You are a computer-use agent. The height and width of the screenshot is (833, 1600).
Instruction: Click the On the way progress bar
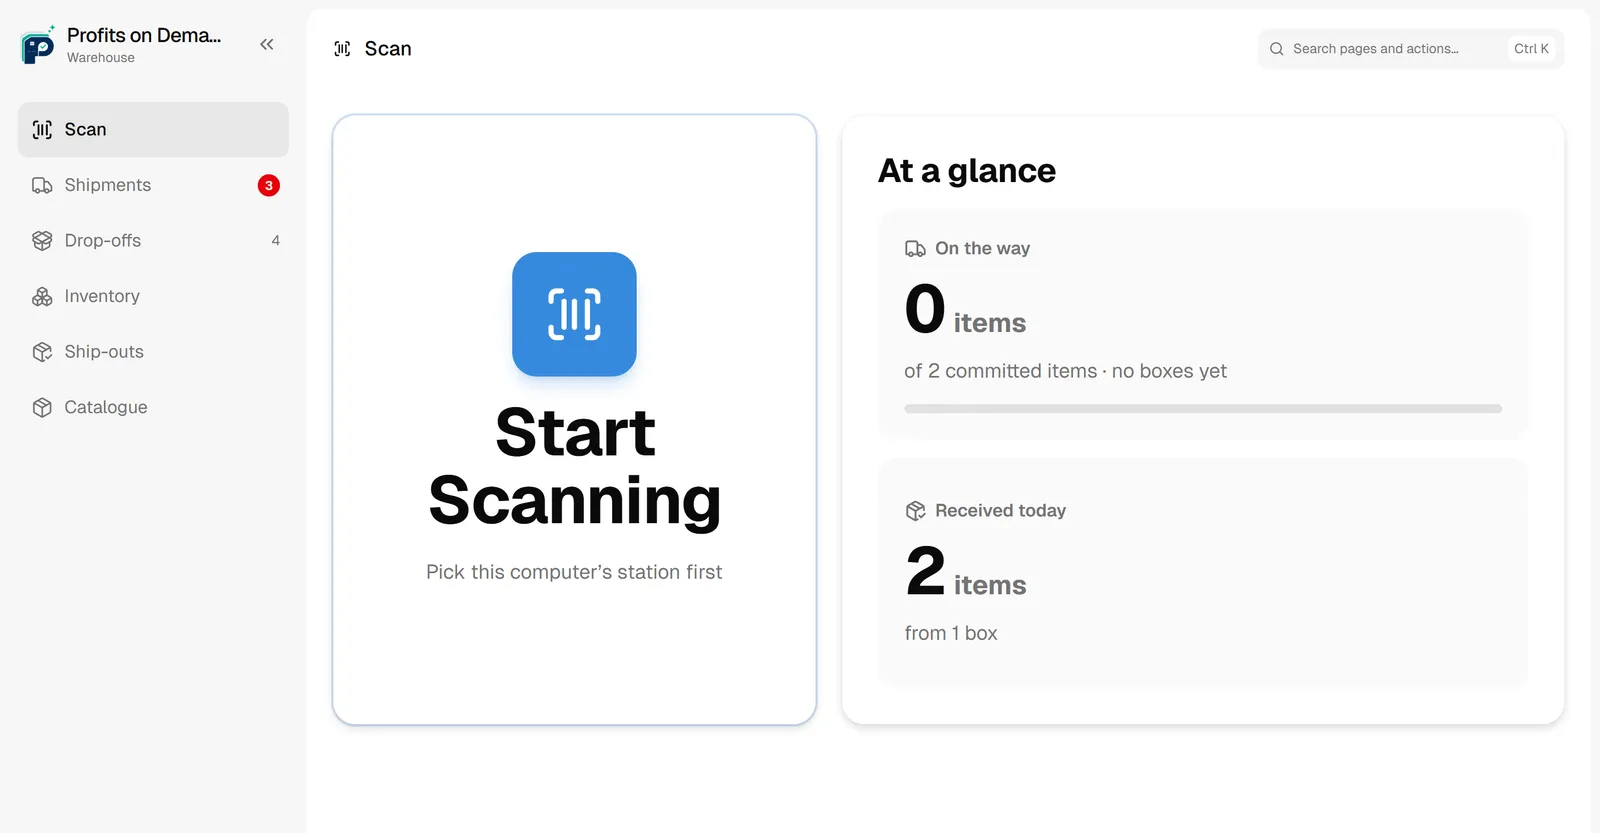[x=1203, y=409]
